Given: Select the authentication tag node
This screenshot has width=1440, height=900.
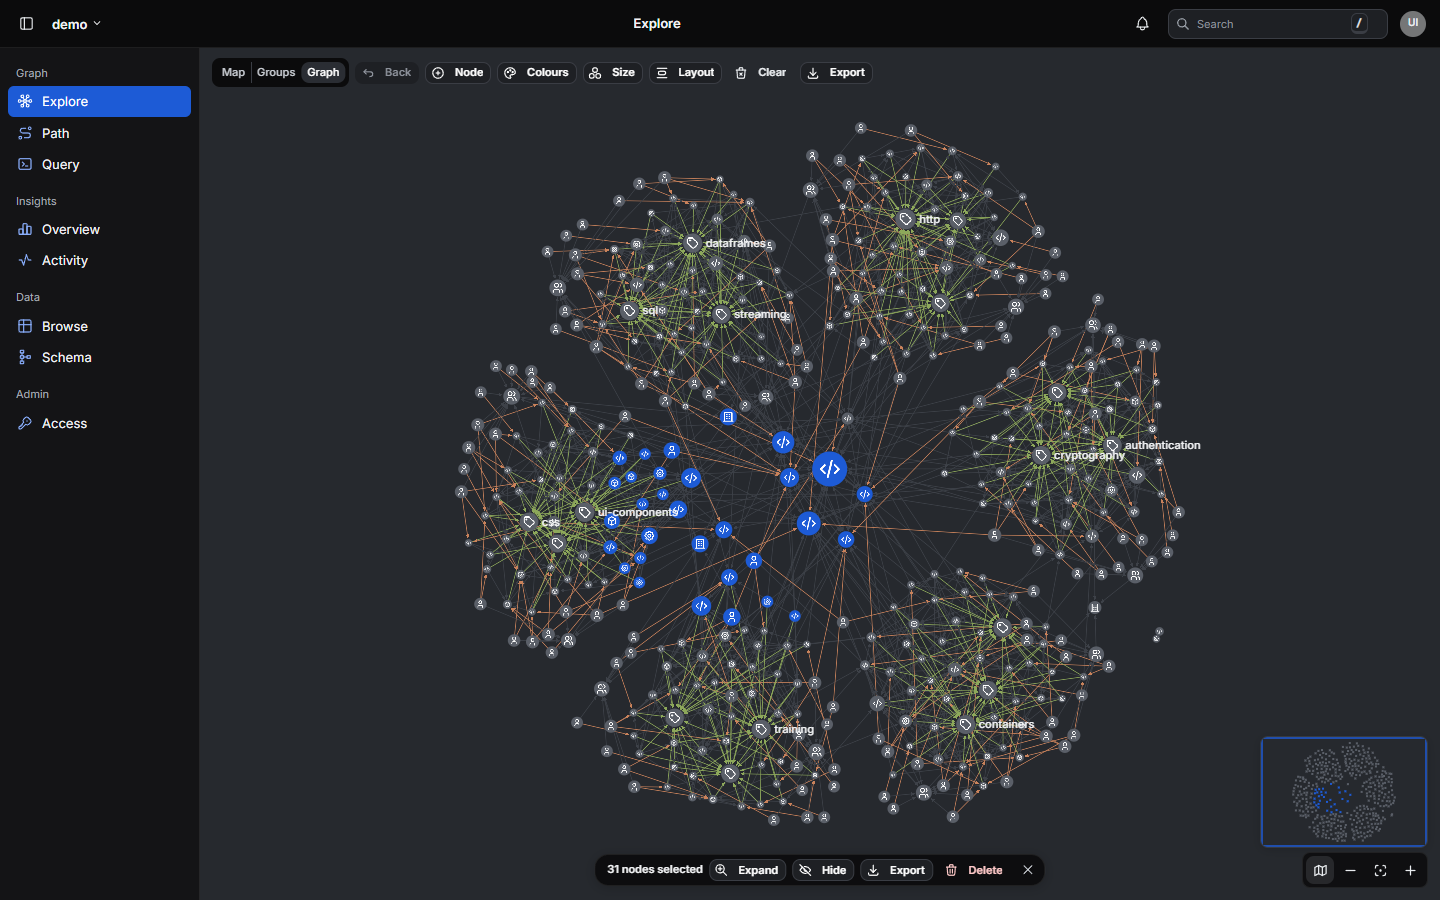Looking at the screenshot, I should tap(1112, 445).
